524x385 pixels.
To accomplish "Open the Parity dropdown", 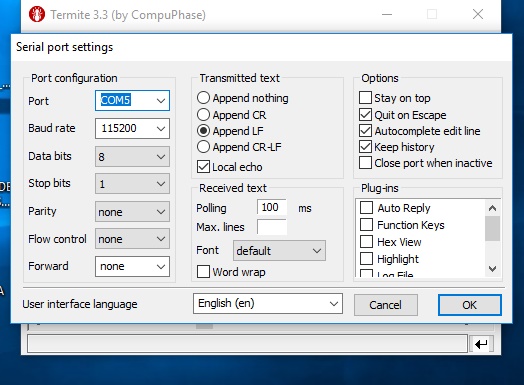I will [x=132, y=212].
